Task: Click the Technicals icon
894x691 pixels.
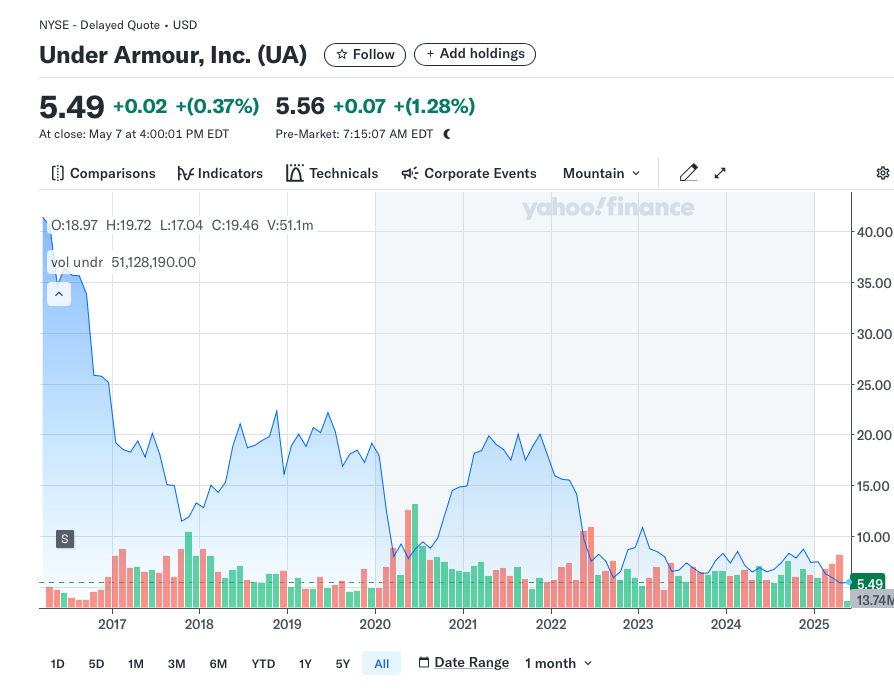Action: point(295,173)
